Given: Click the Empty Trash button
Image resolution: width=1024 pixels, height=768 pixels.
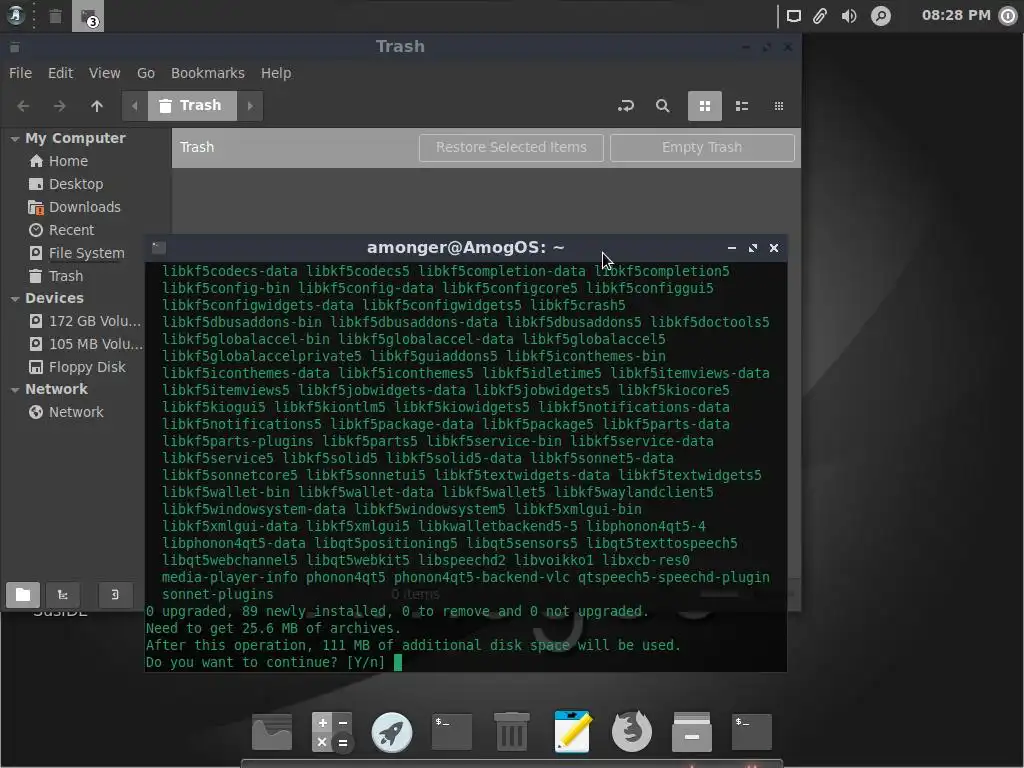Looking at the screenshot, I should point(702,148).
